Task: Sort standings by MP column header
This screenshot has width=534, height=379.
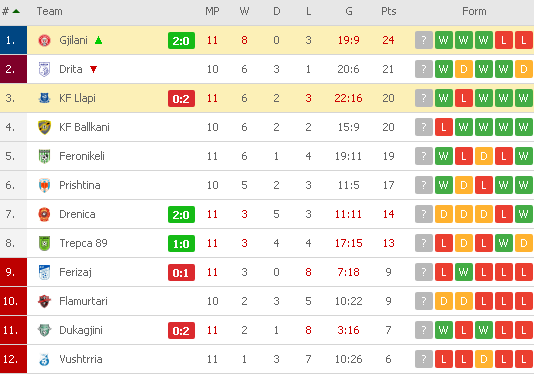Action: coord(212,11)
